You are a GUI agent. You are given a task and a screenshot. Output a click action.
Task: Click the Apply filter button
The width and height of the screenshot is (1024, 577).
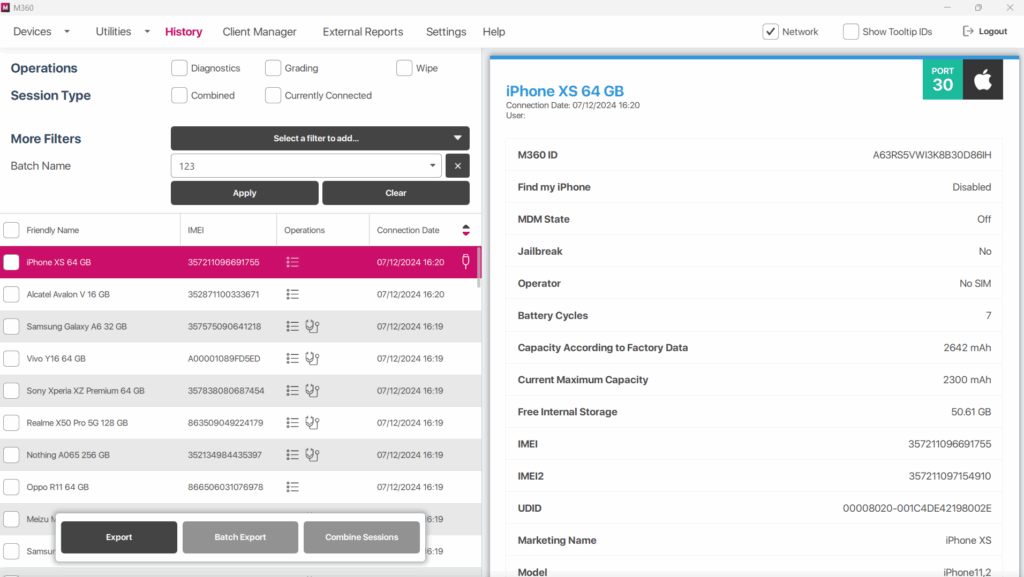click(244, 193)
